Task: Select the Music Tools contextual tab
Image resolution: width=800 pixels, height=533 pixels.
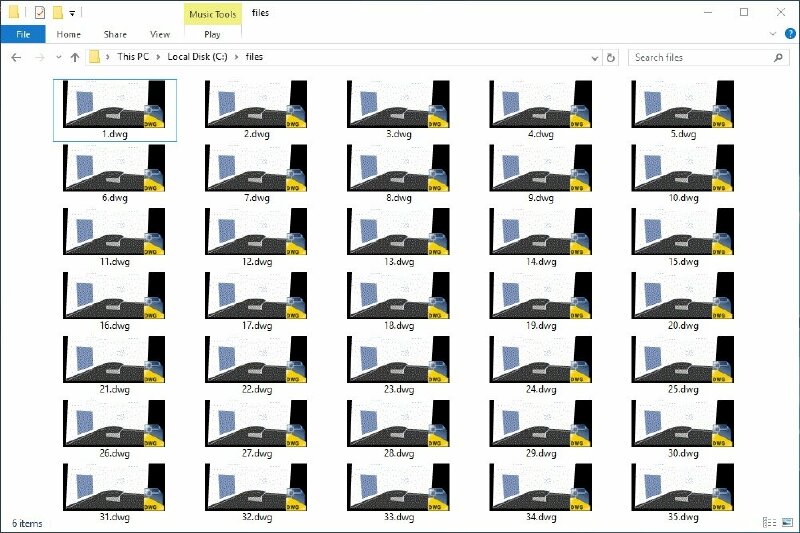Action: [212, 14]
